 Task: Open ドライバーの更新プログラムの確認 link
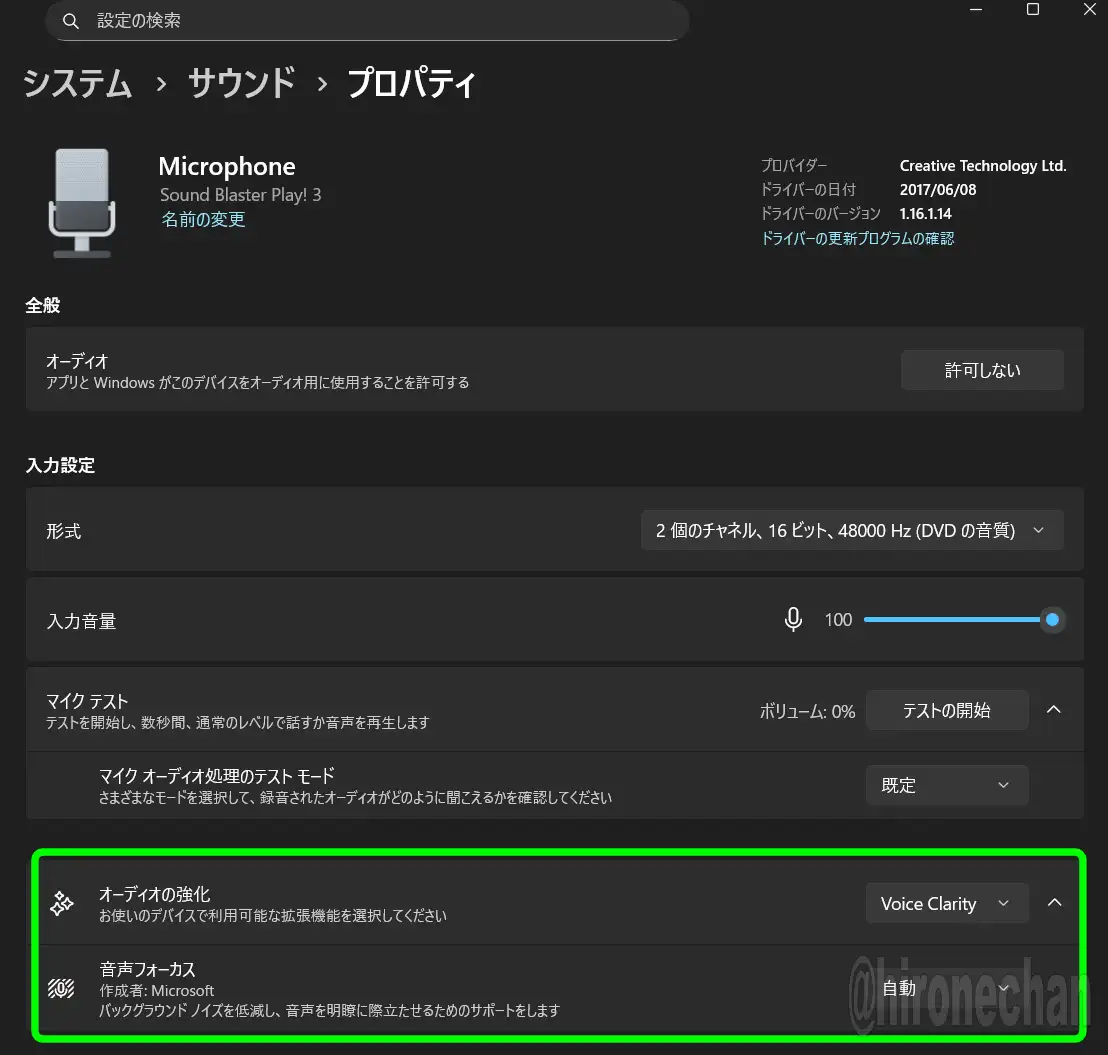(857, 238)
